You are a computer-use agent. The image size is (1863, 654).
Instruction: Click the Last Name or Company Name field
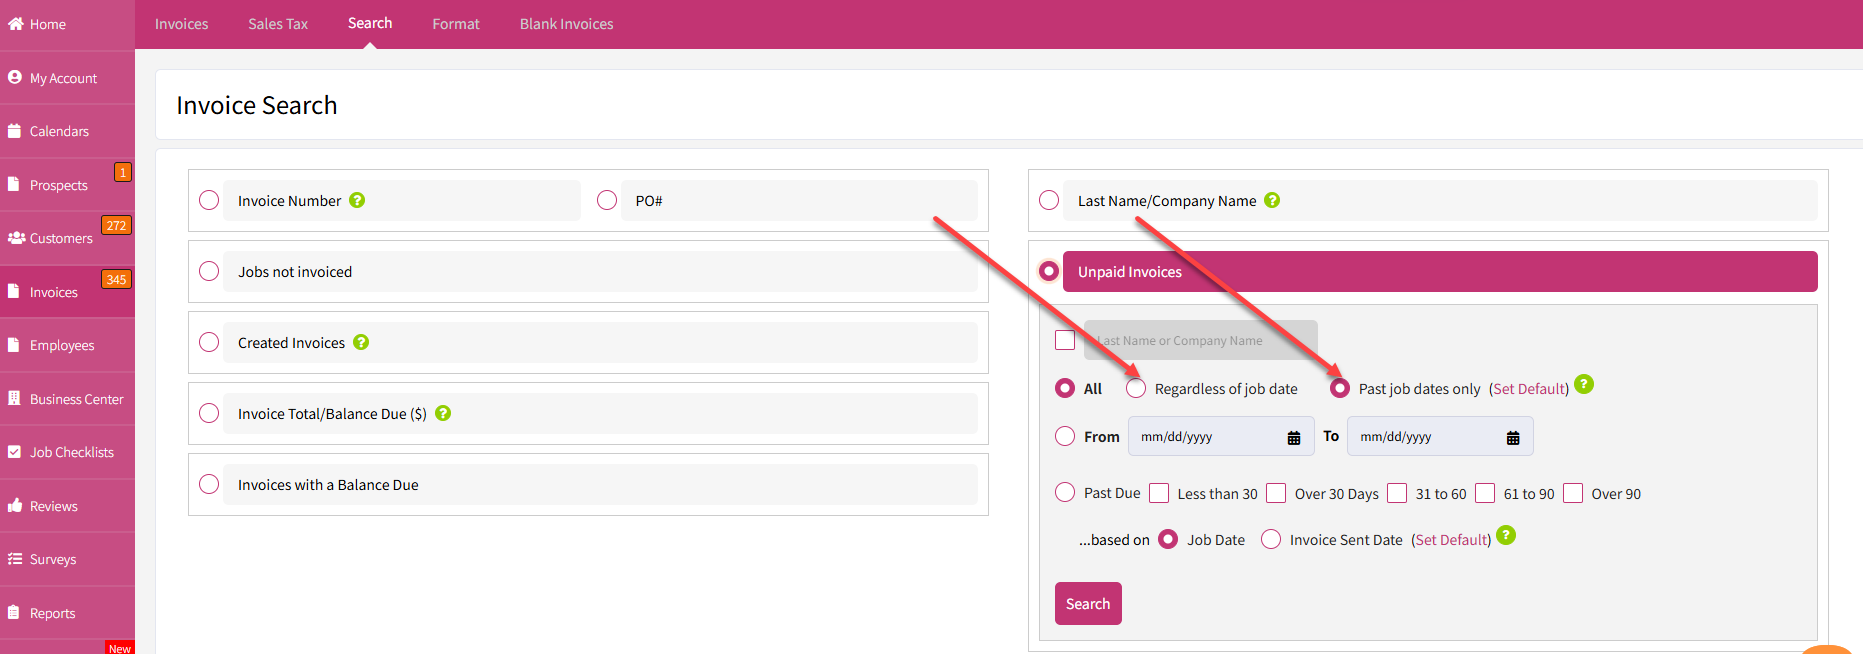pos(1201,340)
